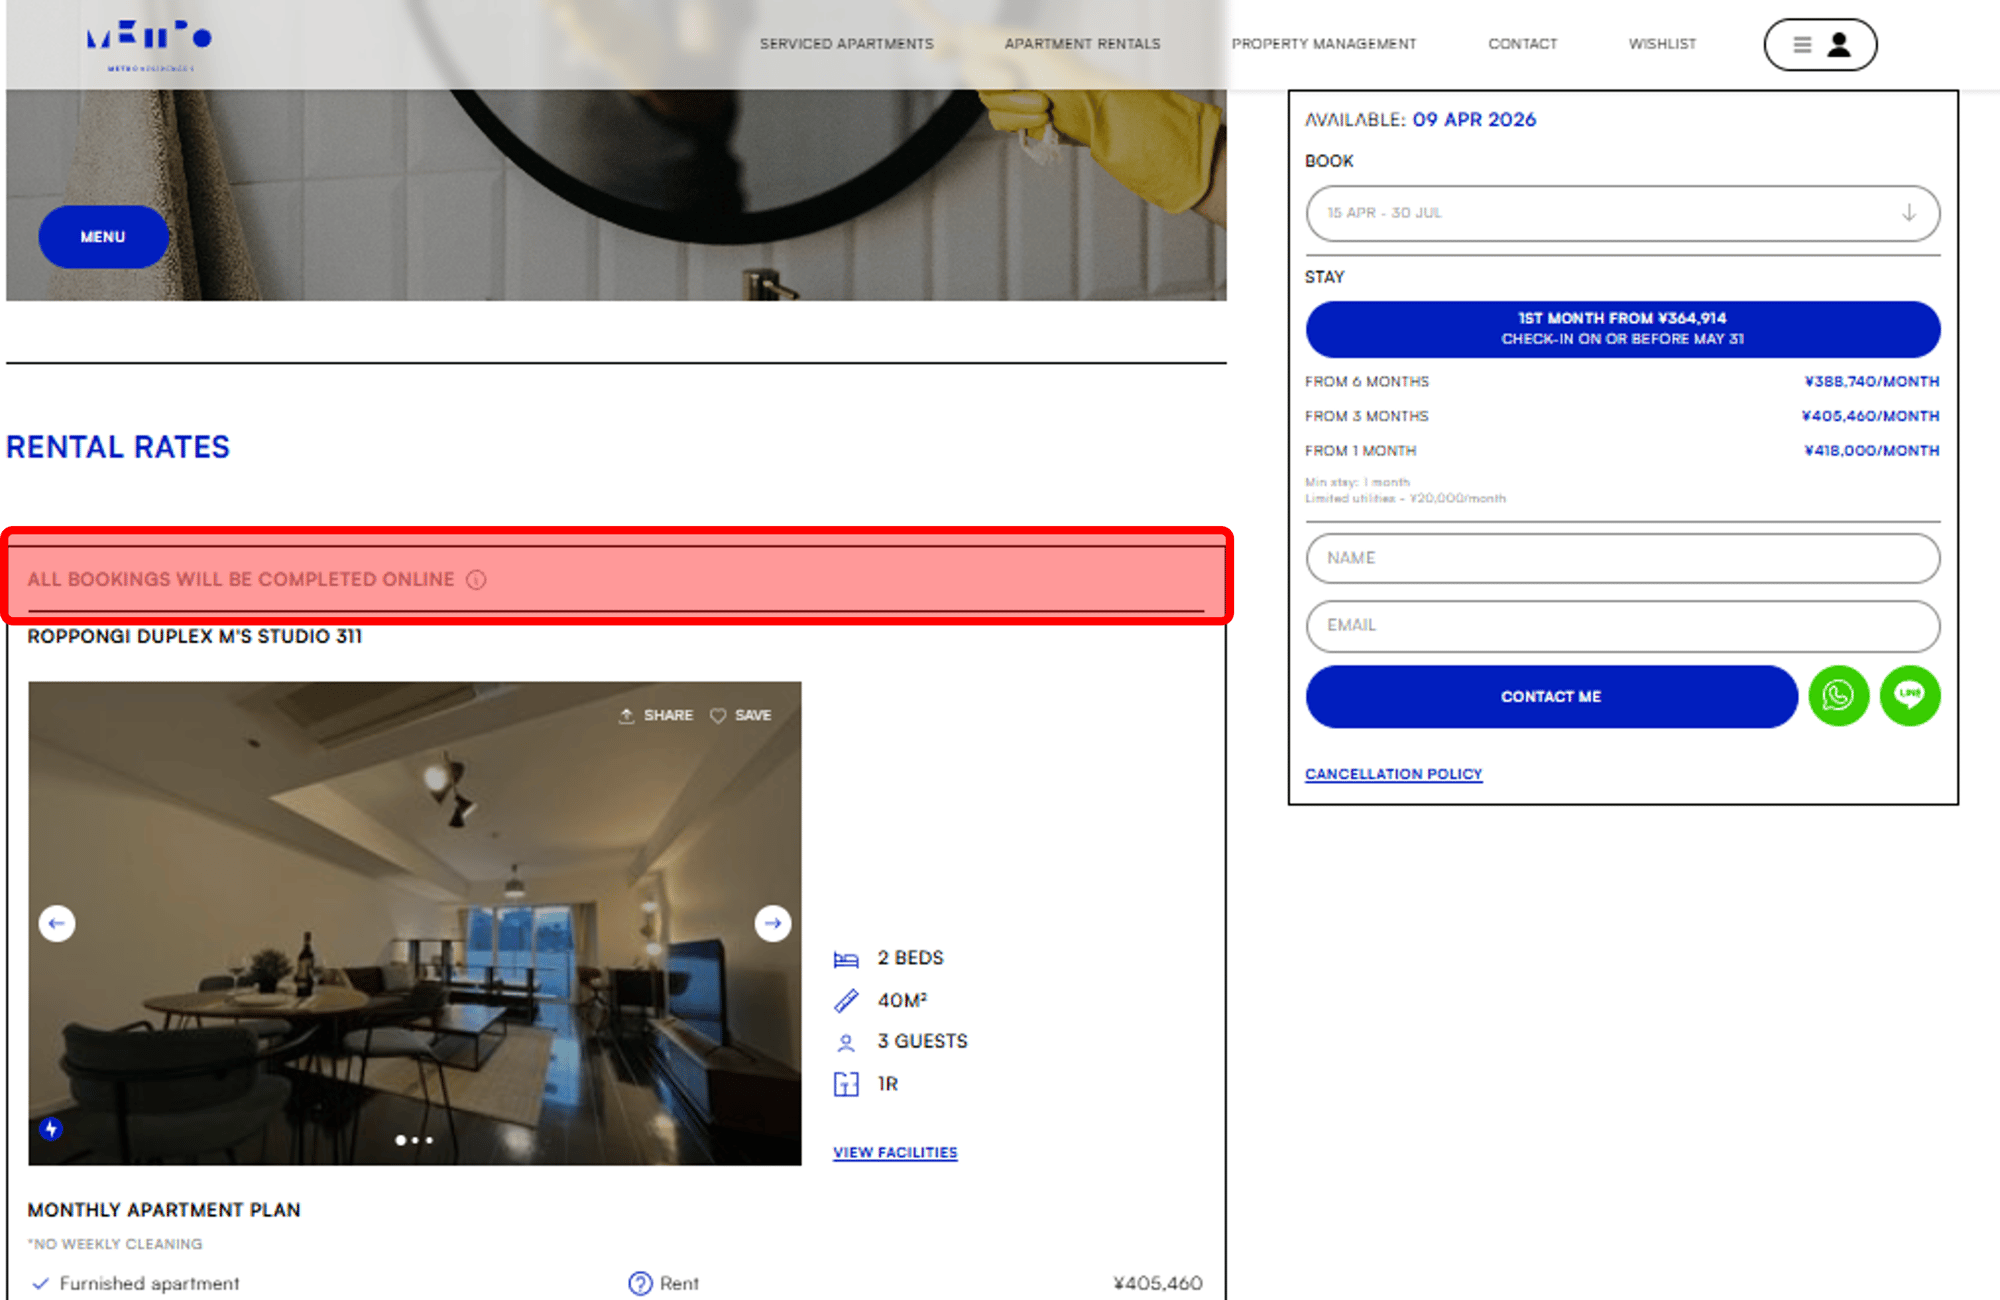
Task: Click View Facilities link
Action: pyautogui.click(x=895, y=1152)
